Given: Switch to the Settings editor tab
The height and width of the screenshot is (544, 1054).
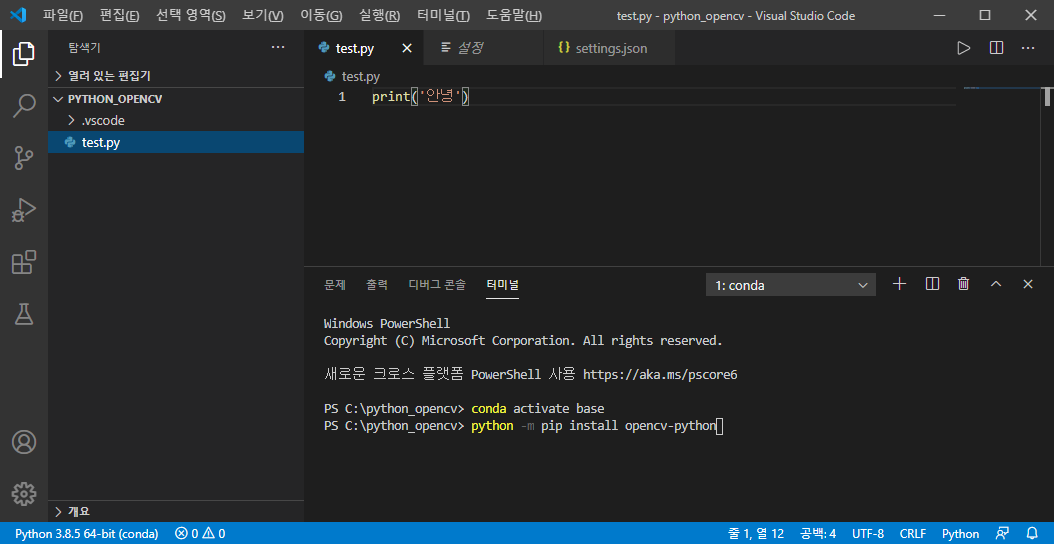Looking at the screenshot, I should (483, 48).
